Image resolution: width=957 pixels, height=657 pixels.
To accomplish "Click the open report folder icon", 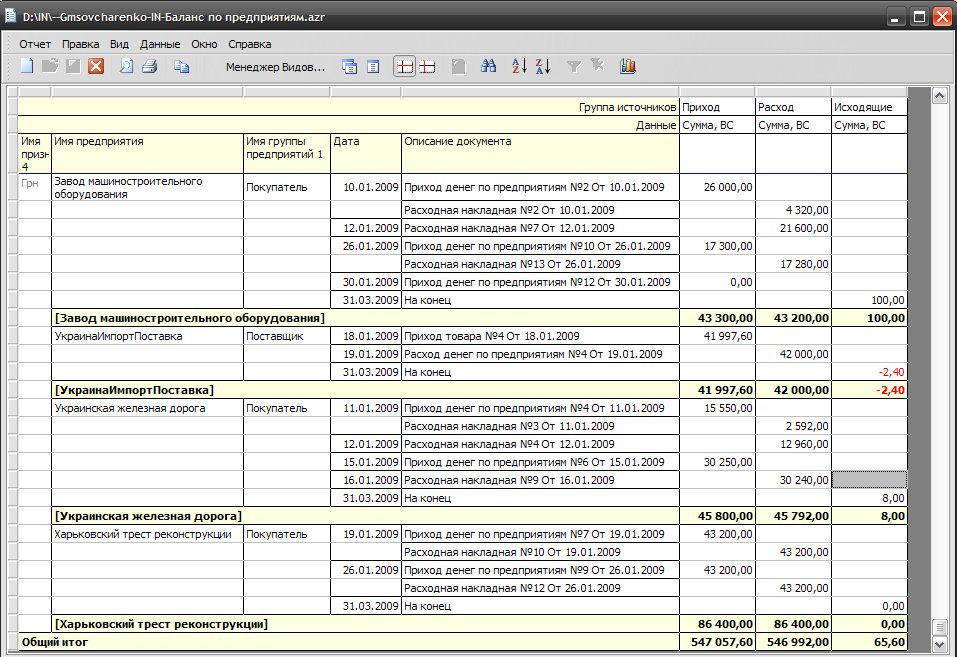I will (x=50, y=66).
